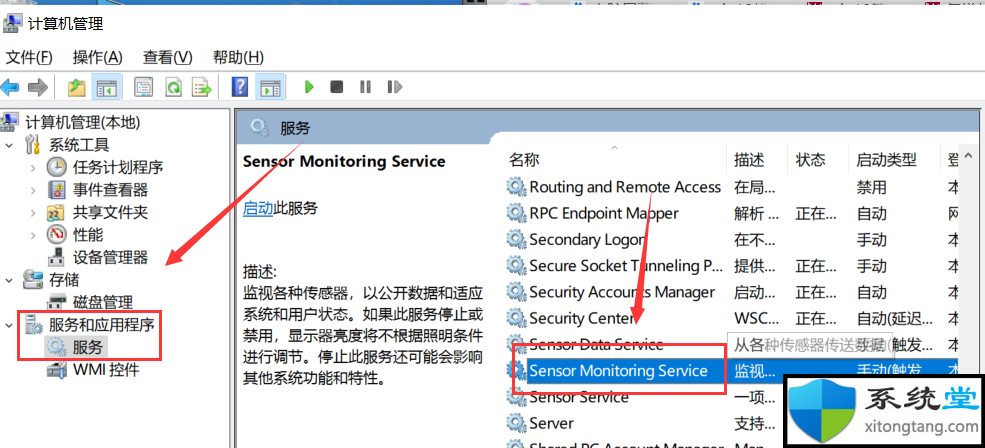Expand the 任务计划程序 tree node
The image size is (985, 448).
(x=33, y=168)
